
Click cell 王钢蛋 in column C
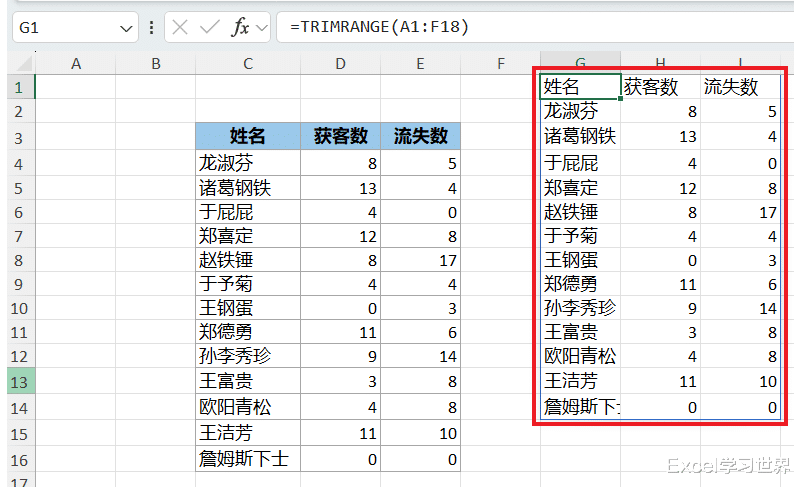[x=248, y=308]
